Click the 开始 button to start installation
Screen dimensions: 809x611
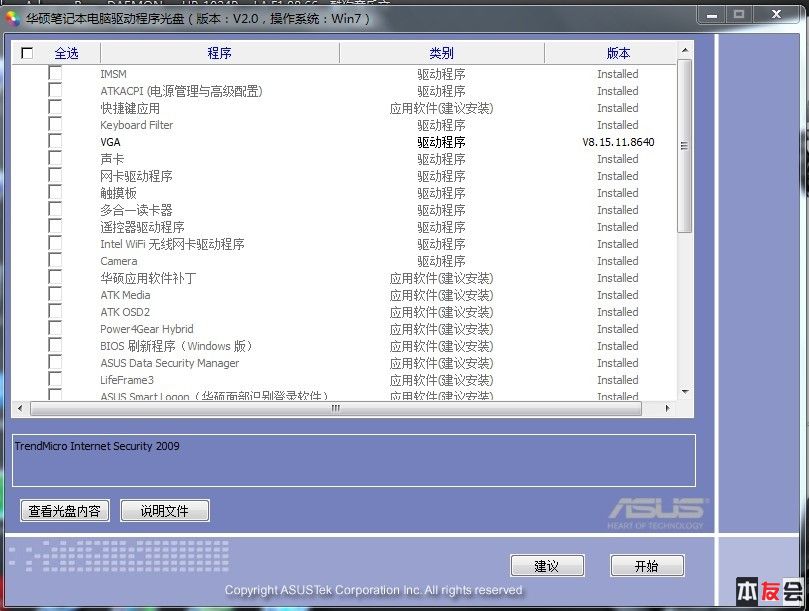tap(646, 565)
